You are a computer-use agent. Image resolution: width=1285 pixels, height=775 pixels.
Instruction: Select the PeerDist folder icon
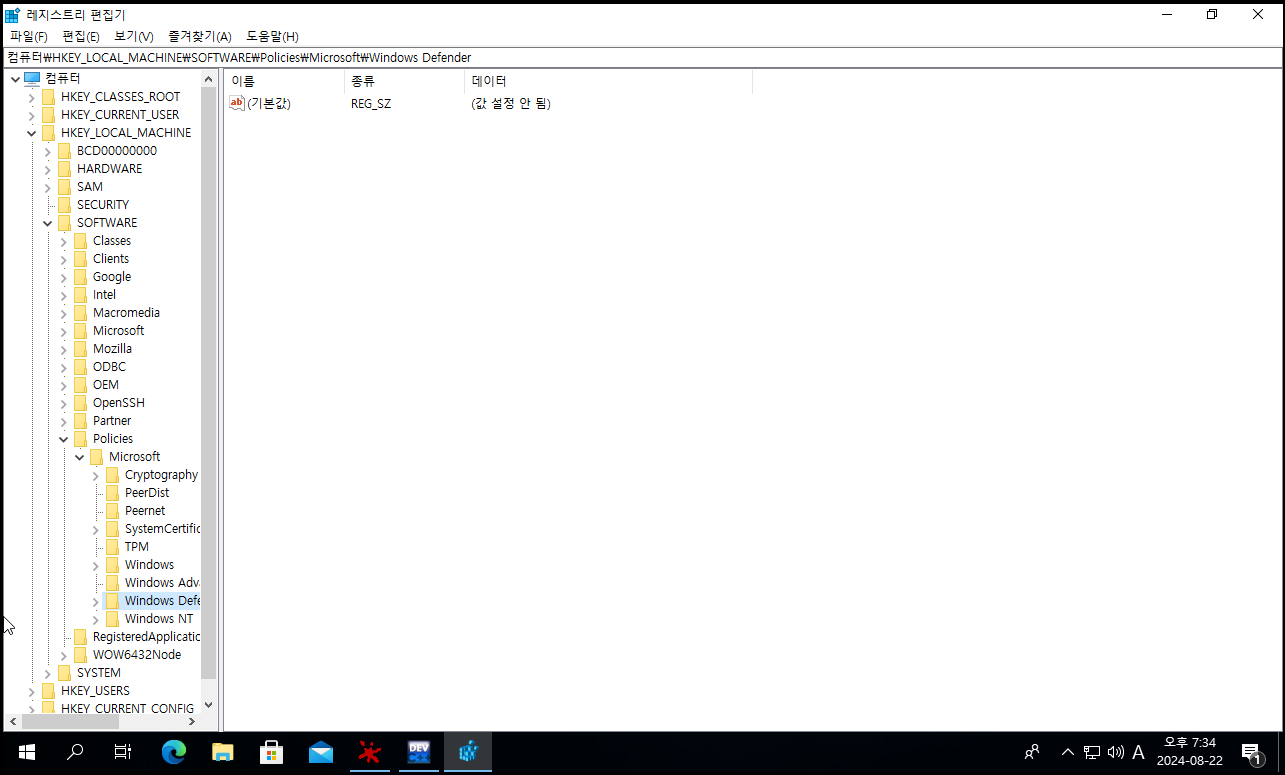pyautogui.click(x=112, y=493)
